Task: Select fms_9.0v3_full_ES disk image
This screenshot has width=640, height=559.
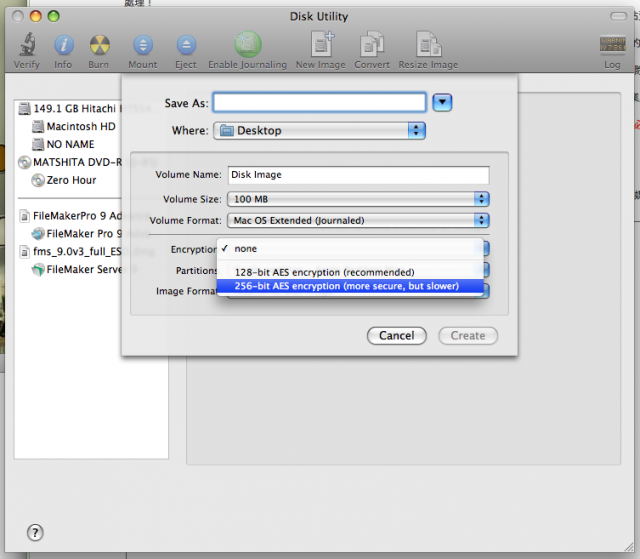Action: click(x=71, y=252)
